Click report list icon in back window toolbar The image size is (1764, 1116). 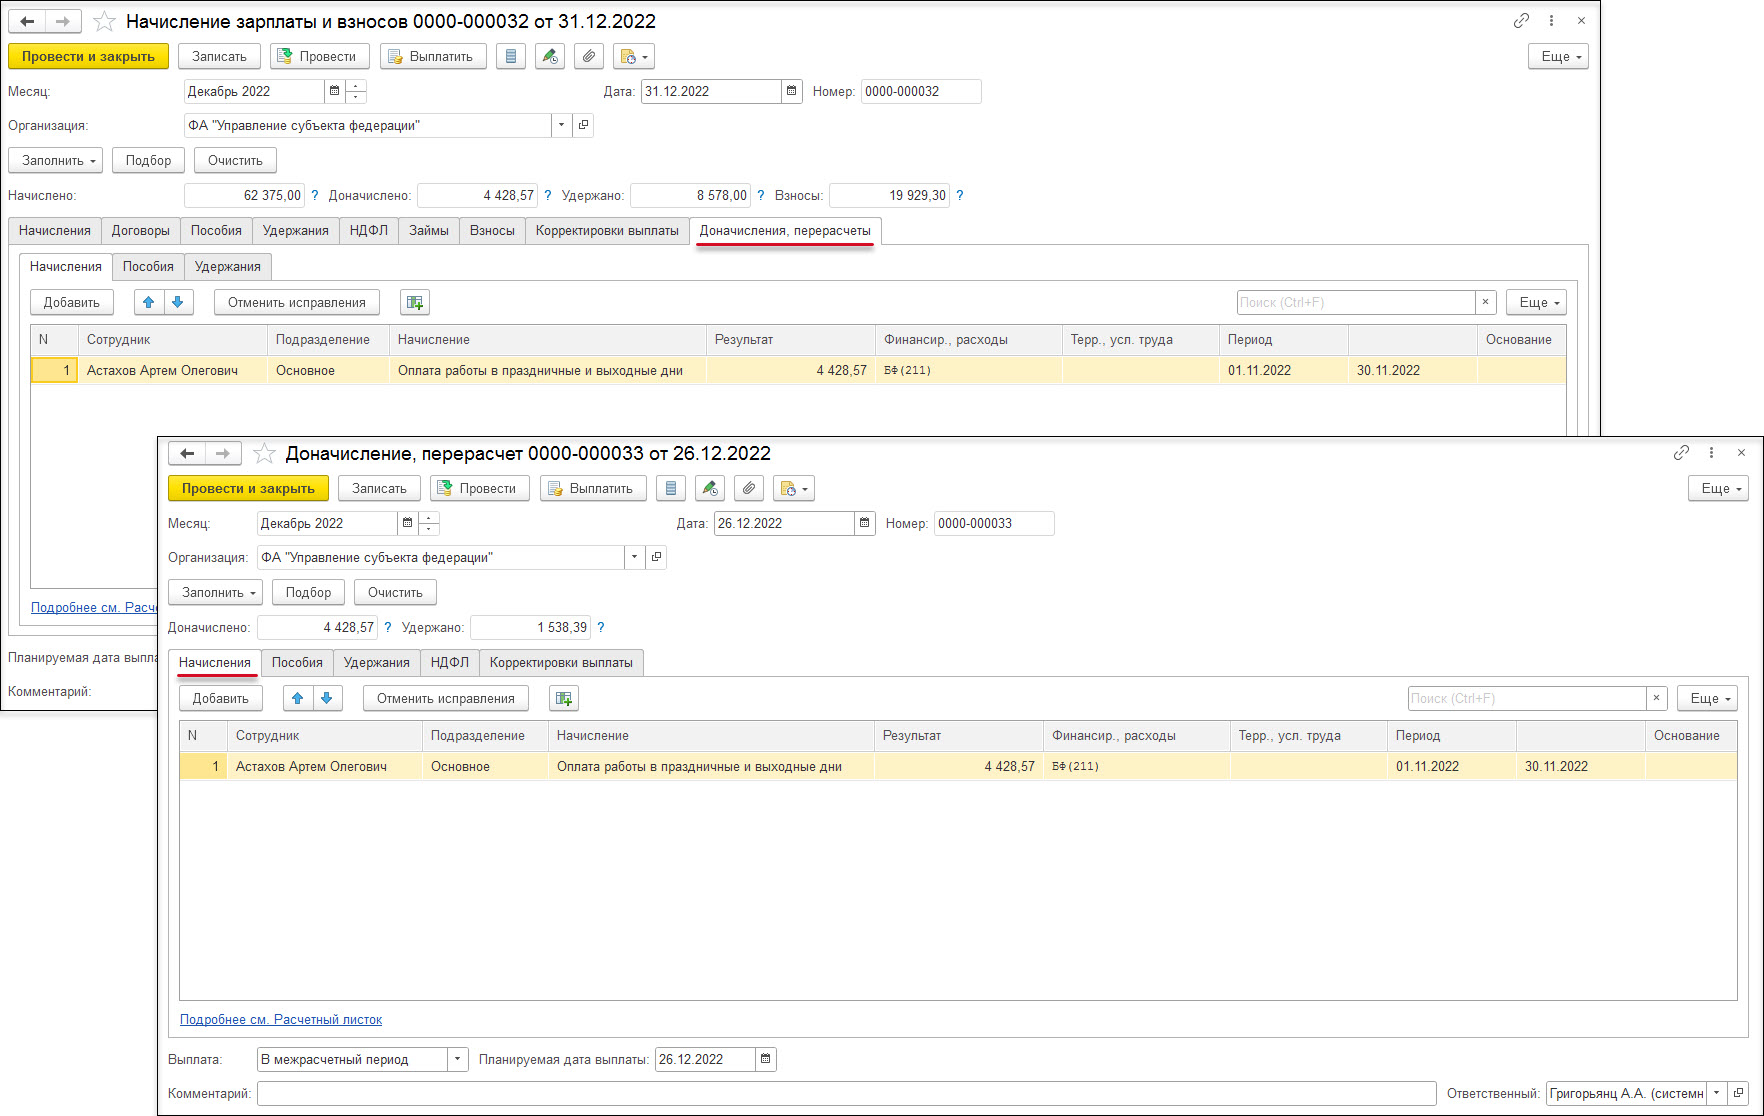[x=511, y=57]
